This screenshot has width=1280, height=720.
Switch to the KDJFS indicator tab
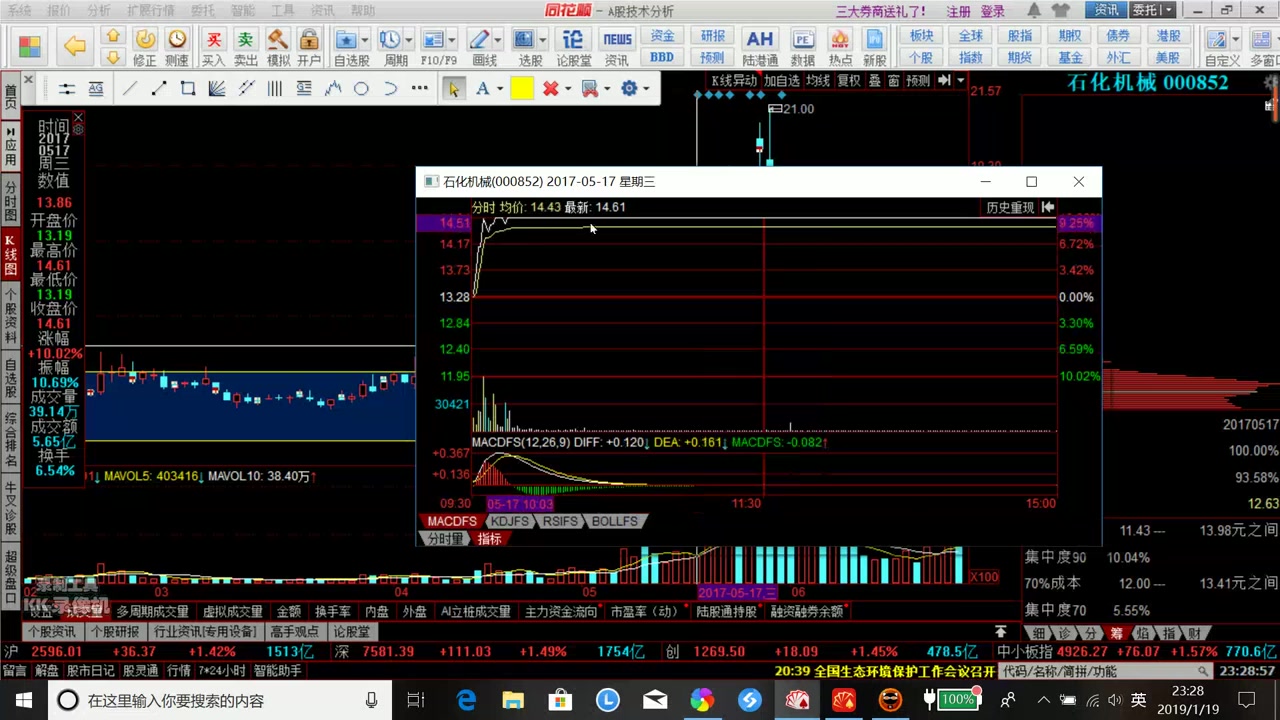(509, 521)
